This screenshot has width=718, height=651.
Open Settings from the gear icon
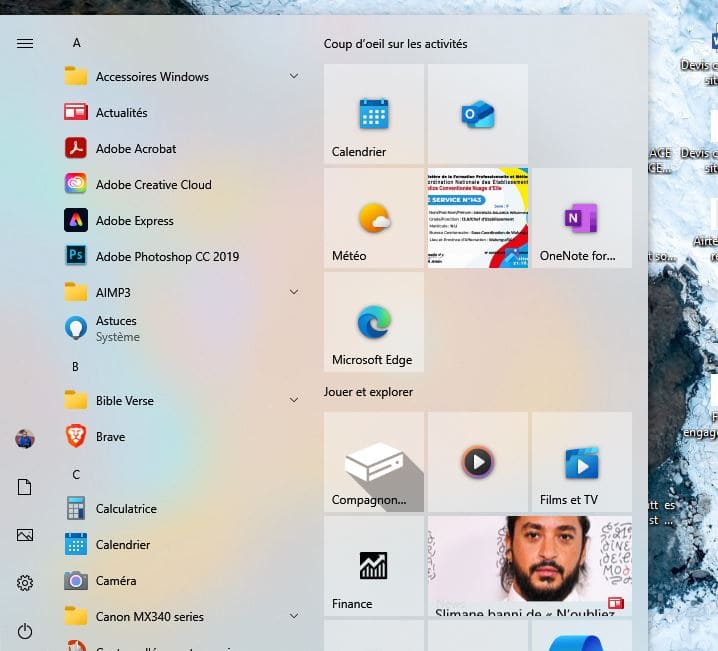point(25,583)
